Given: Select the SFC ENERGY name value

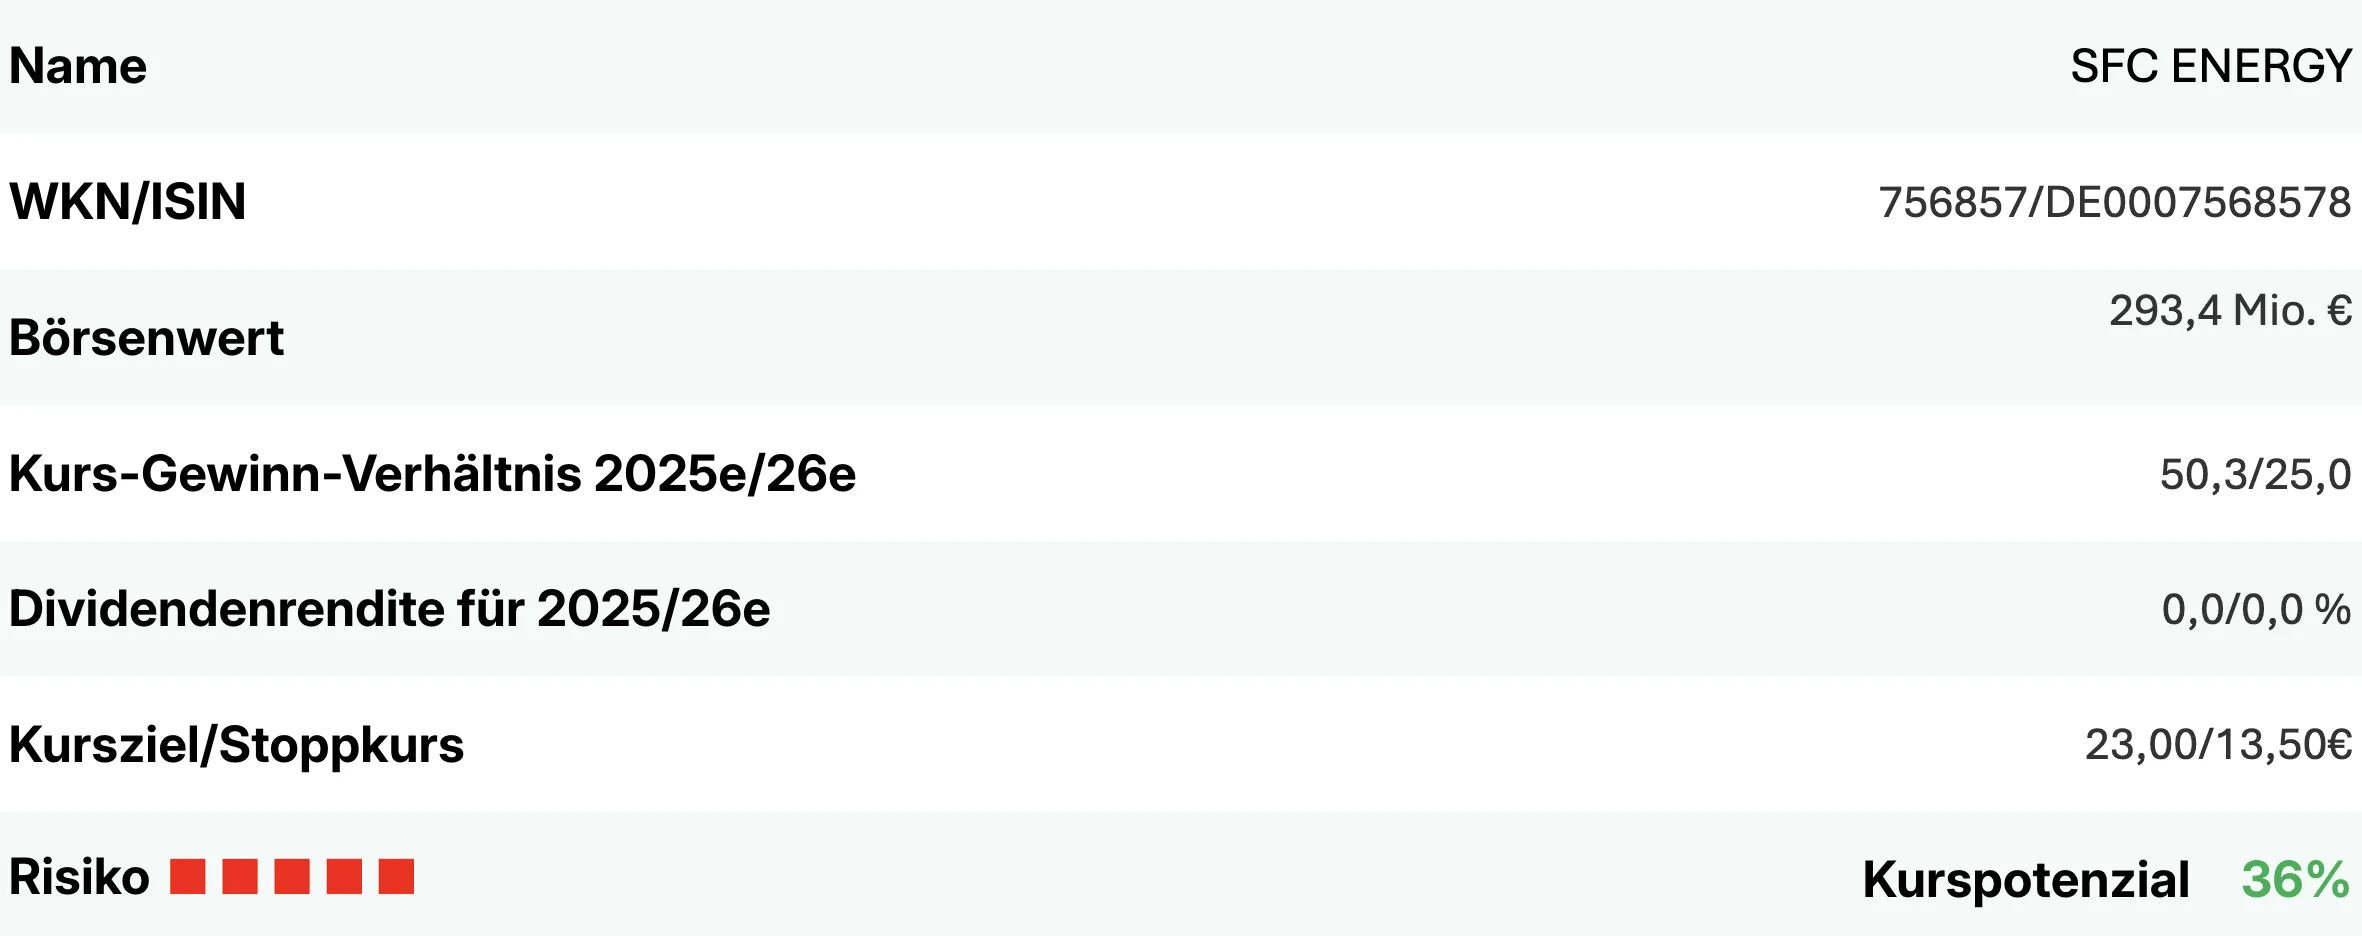Looking at the screenshot, I should pos(2210,66).
